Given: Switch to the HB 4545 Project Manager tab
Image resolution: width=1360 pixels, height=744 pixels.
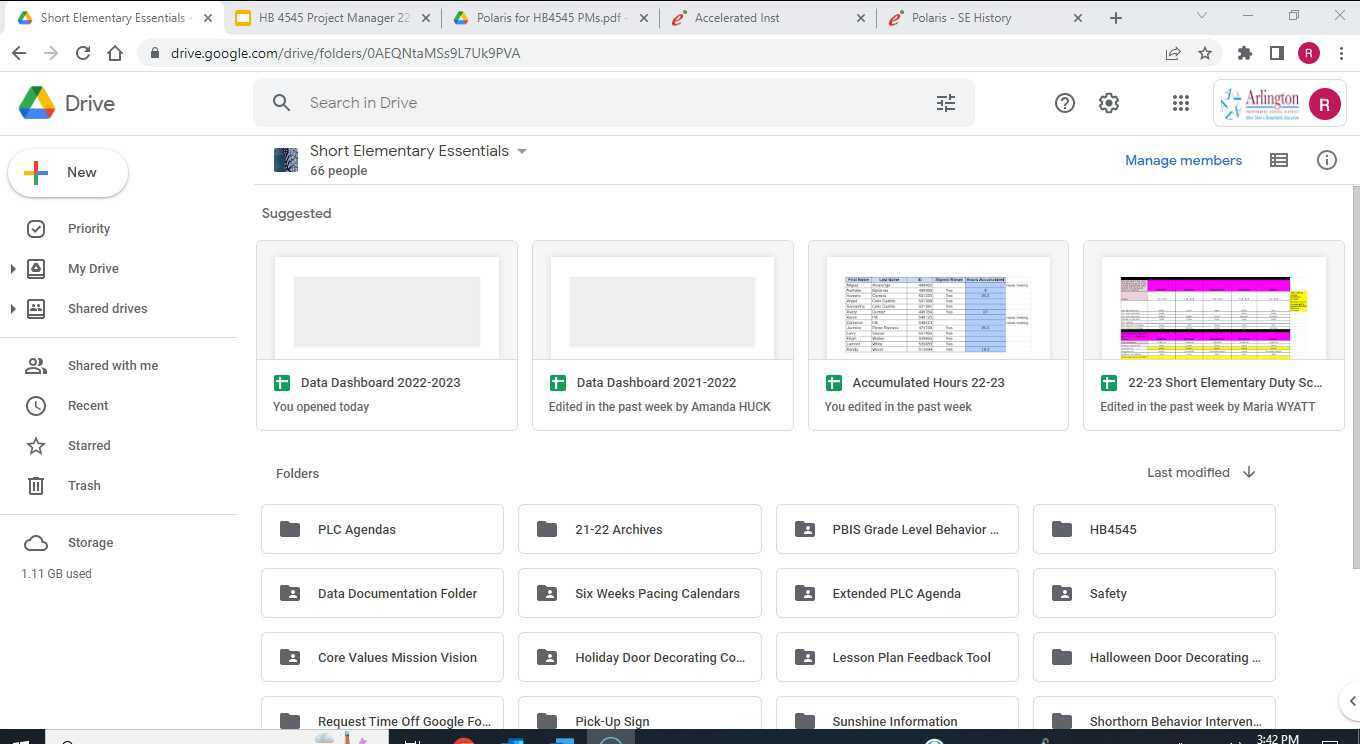Looking at the screenshot, I should pos(330,17).
